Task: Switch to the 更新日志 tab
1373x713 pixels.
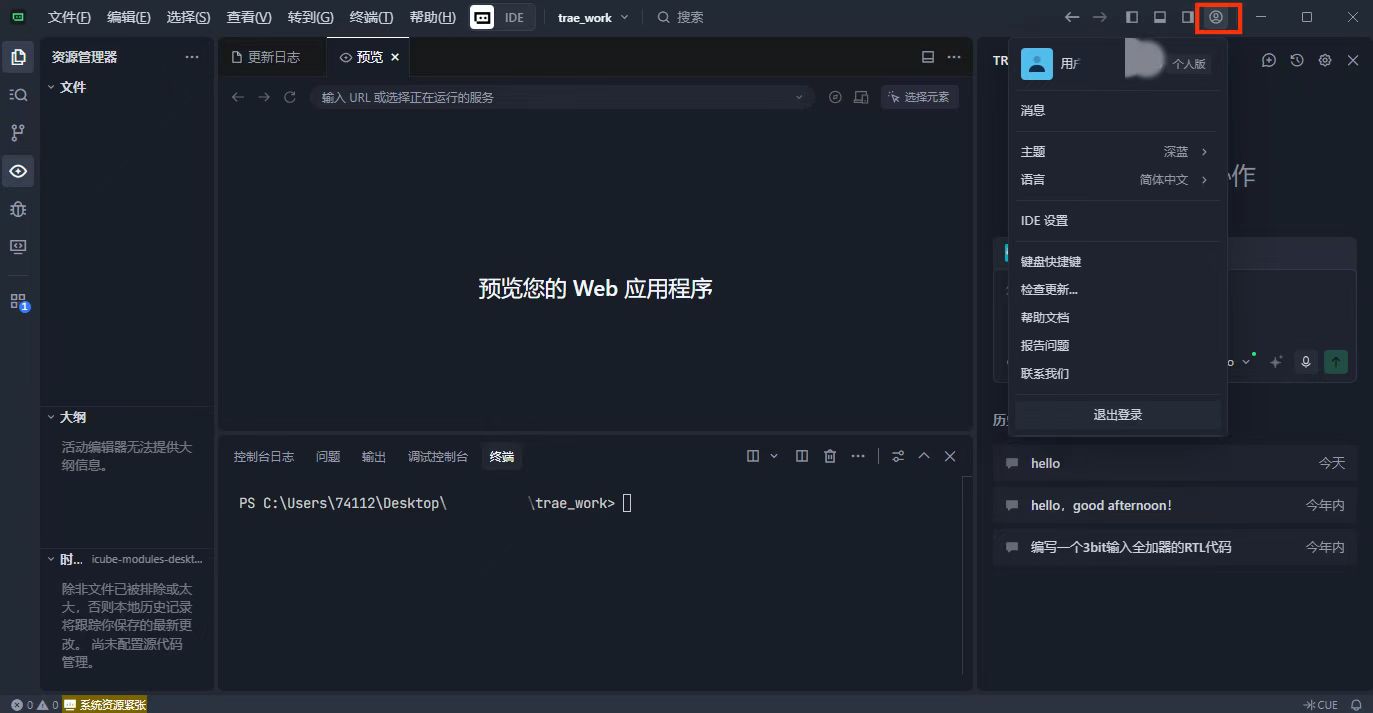Action: 273,57
